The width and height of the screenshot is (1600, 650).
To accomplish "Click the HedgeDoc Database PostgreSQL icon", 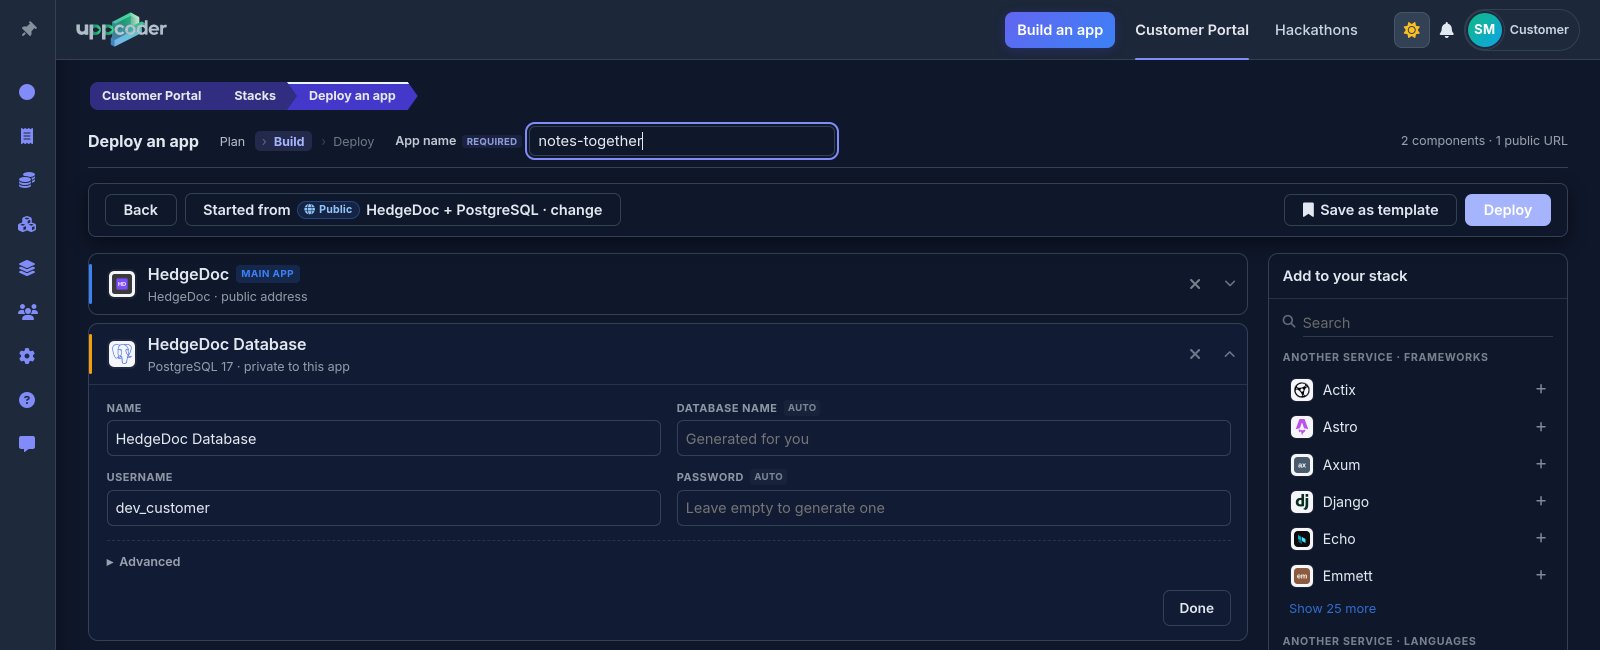I will 122,354.
